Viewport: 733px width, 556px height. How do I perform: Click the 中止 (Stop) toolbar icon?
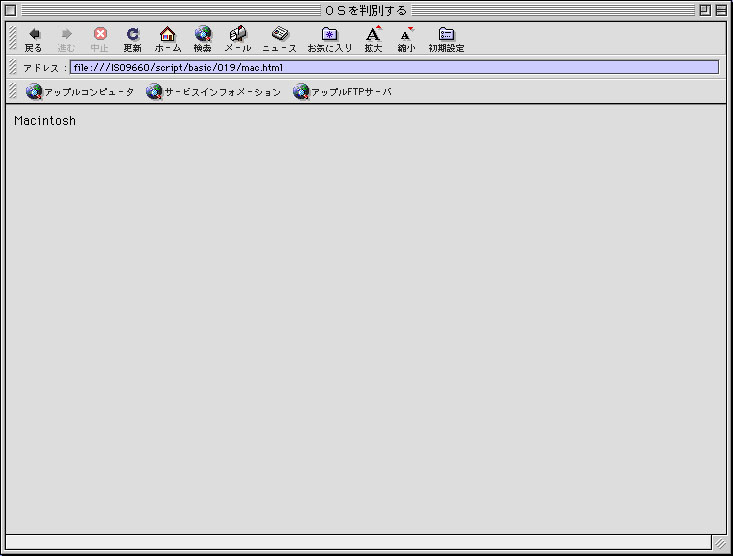point(100,34)
